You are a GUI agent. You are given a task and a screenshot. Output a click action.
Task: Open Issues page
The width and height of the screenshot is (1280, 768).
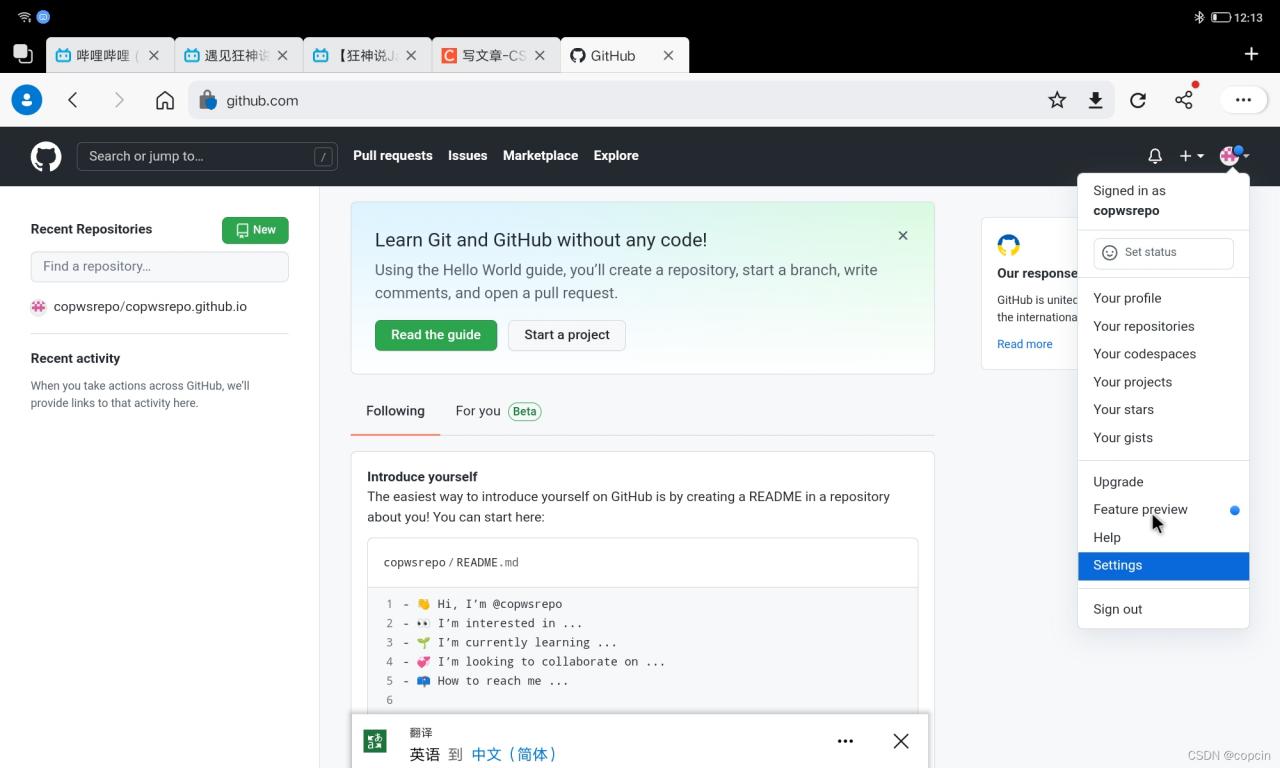[x=468, y=156]
